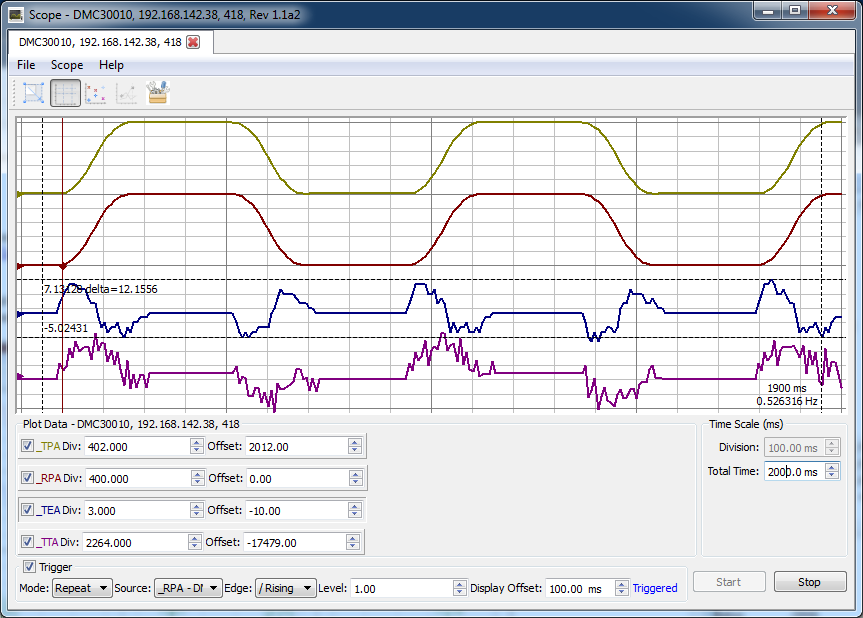The width and height of the screenshot is (863, 618).
Task: Click the blue Triggered status text
Action: point(654,588)
